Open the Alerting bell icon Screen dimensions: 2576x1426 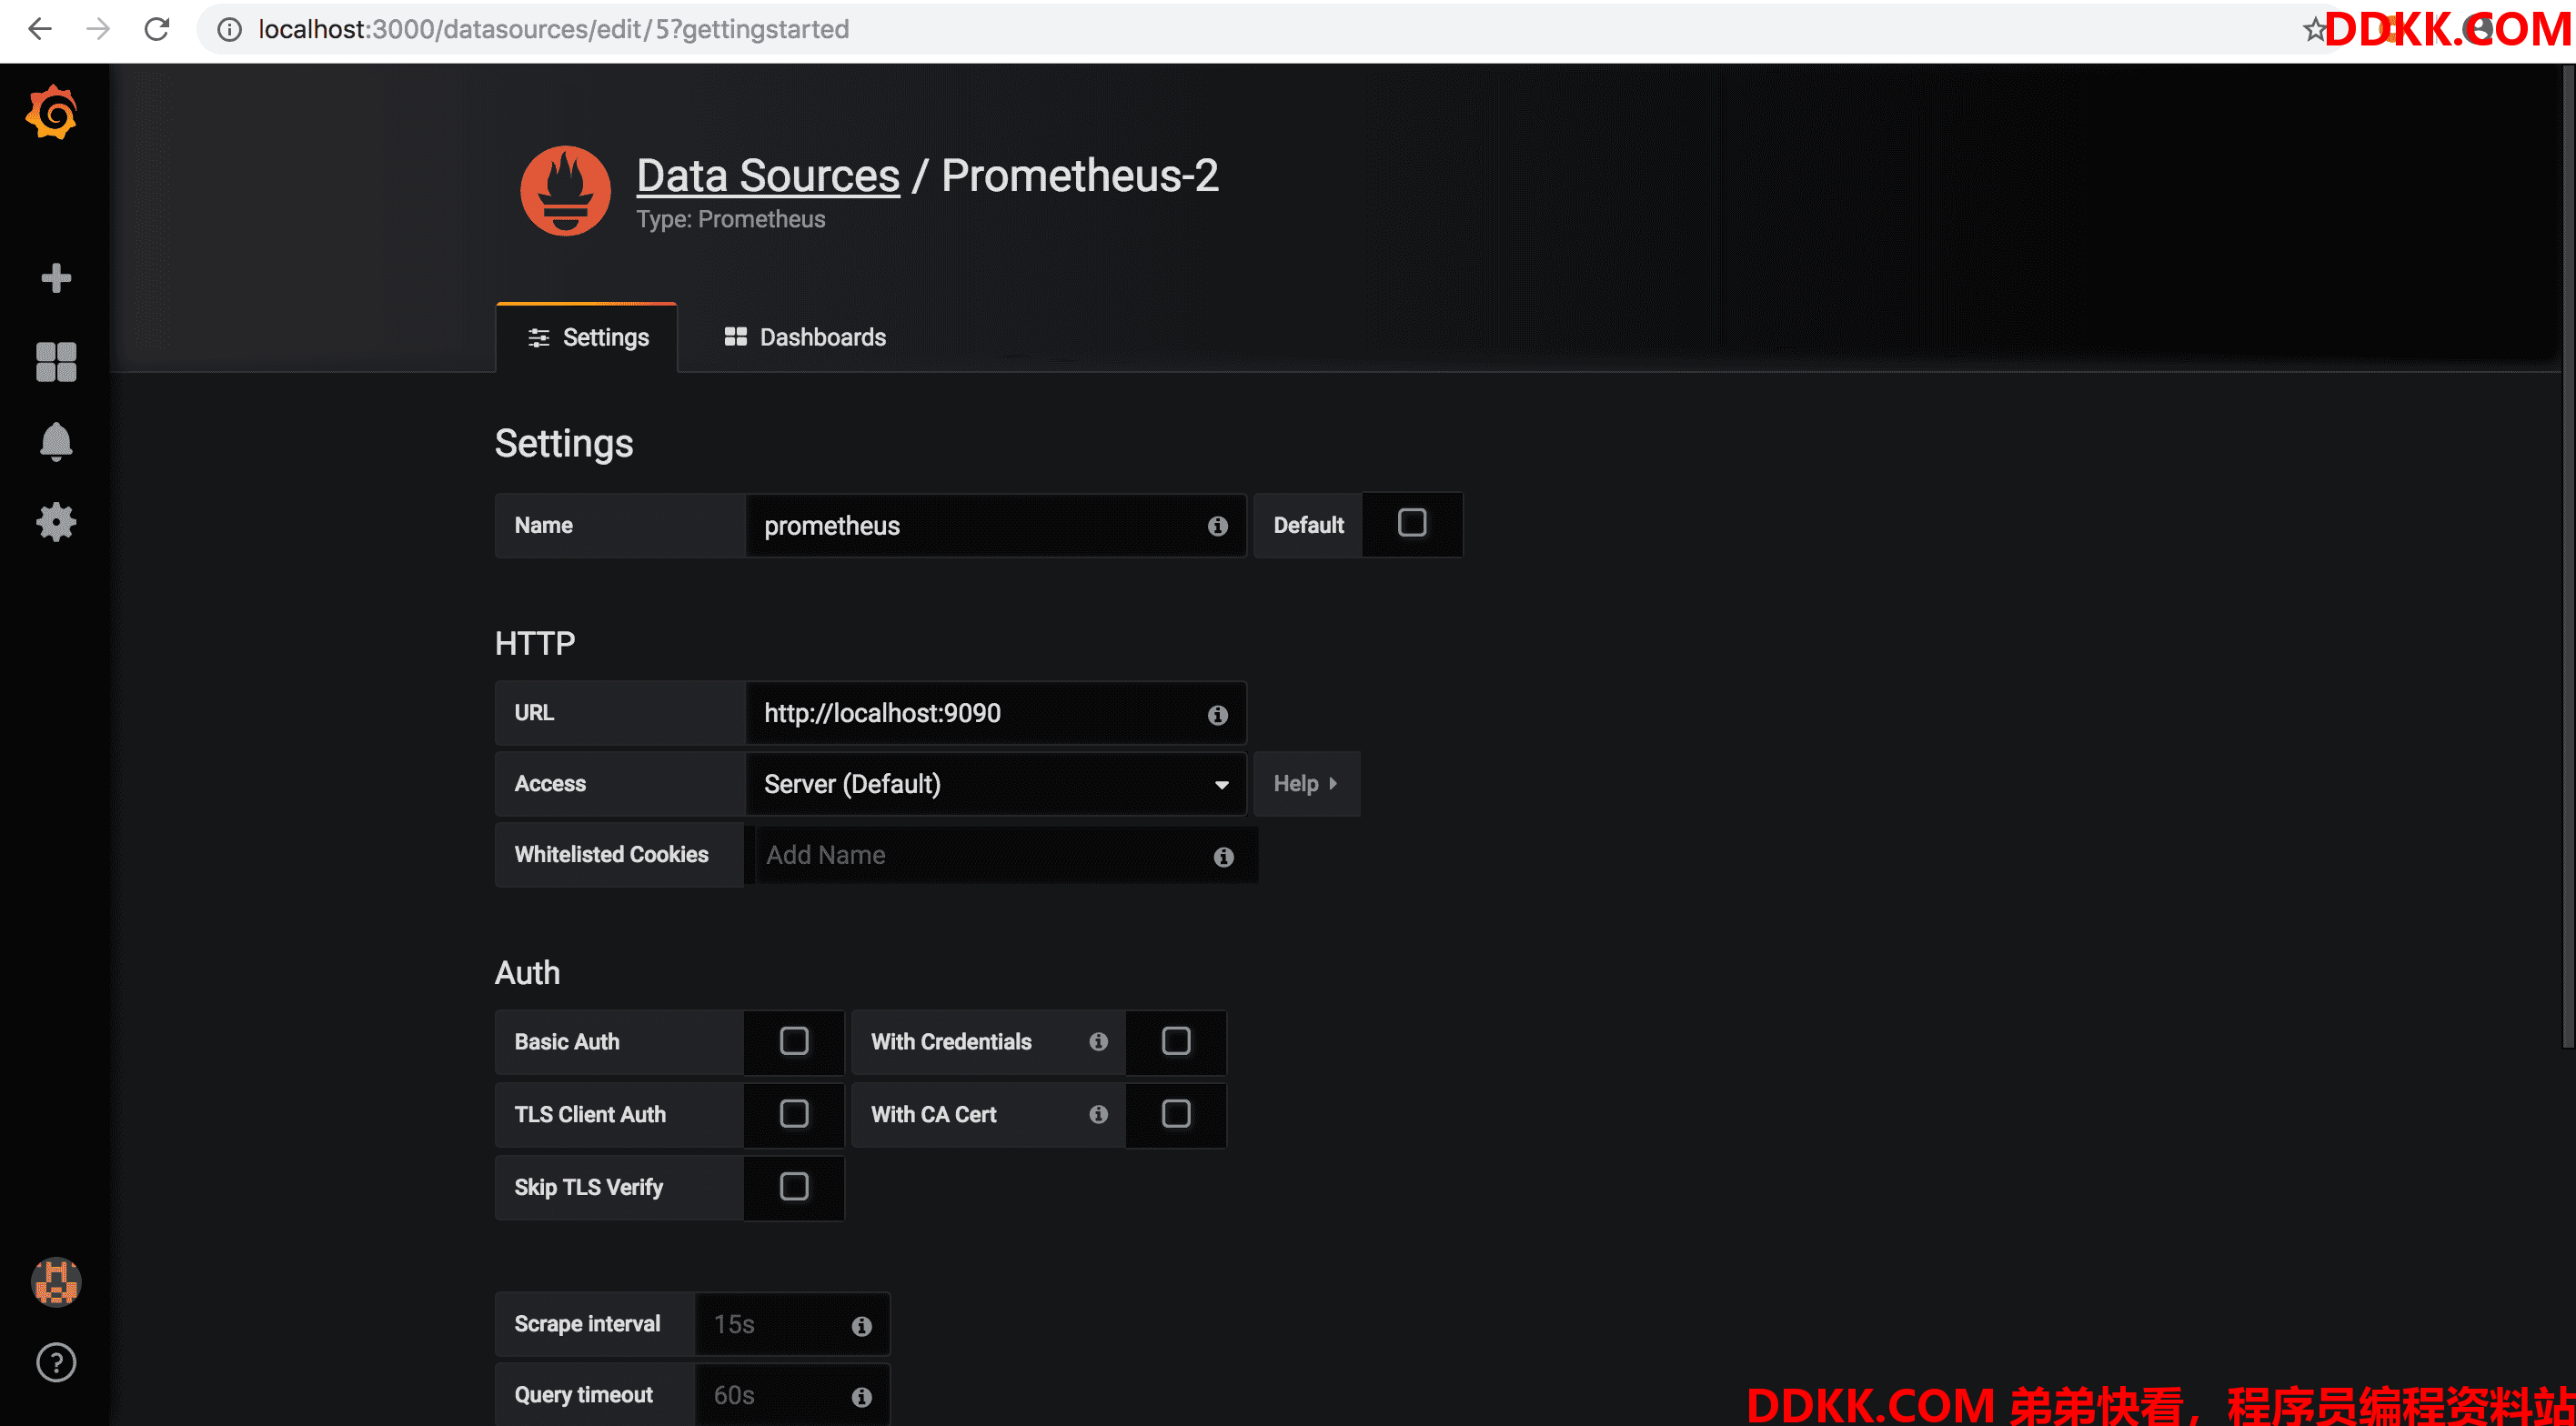click(x=56, y=441)
